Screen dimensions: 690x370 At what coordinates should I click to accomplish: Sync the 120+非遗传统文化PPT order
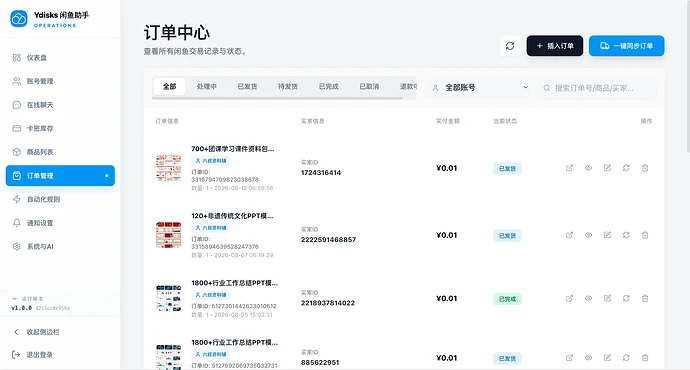tap(626, 235)
